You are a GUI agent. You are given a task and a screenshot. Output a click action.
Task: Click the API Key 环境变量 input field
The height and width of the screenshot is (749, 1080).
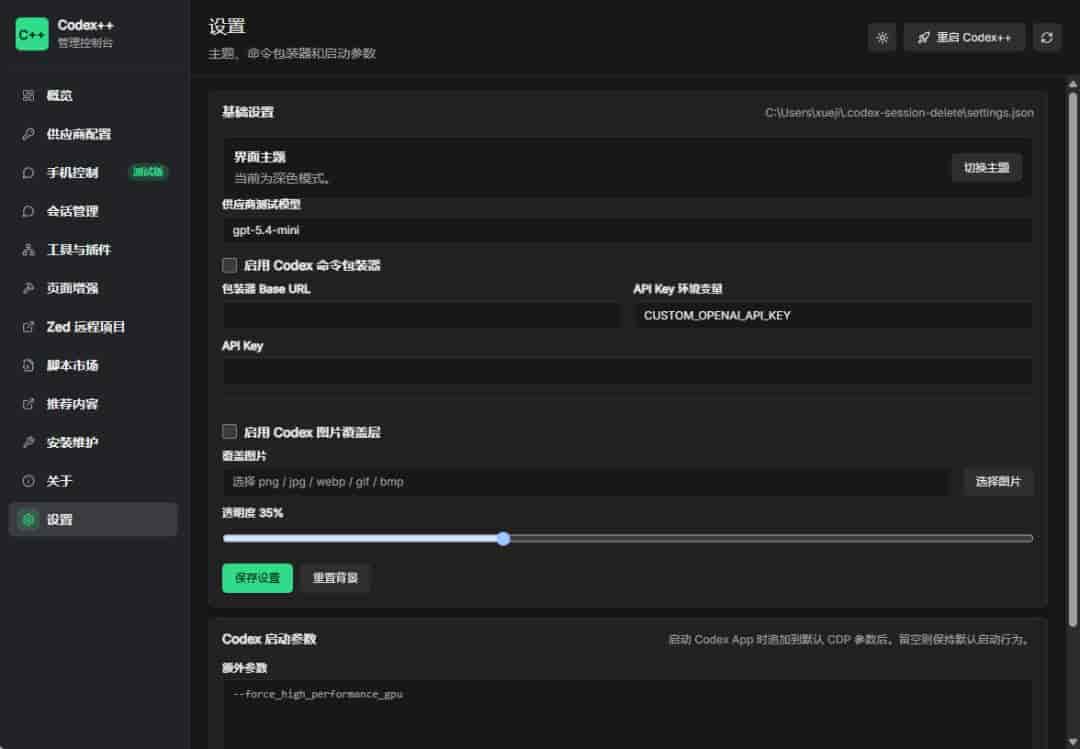pos(833,316)
